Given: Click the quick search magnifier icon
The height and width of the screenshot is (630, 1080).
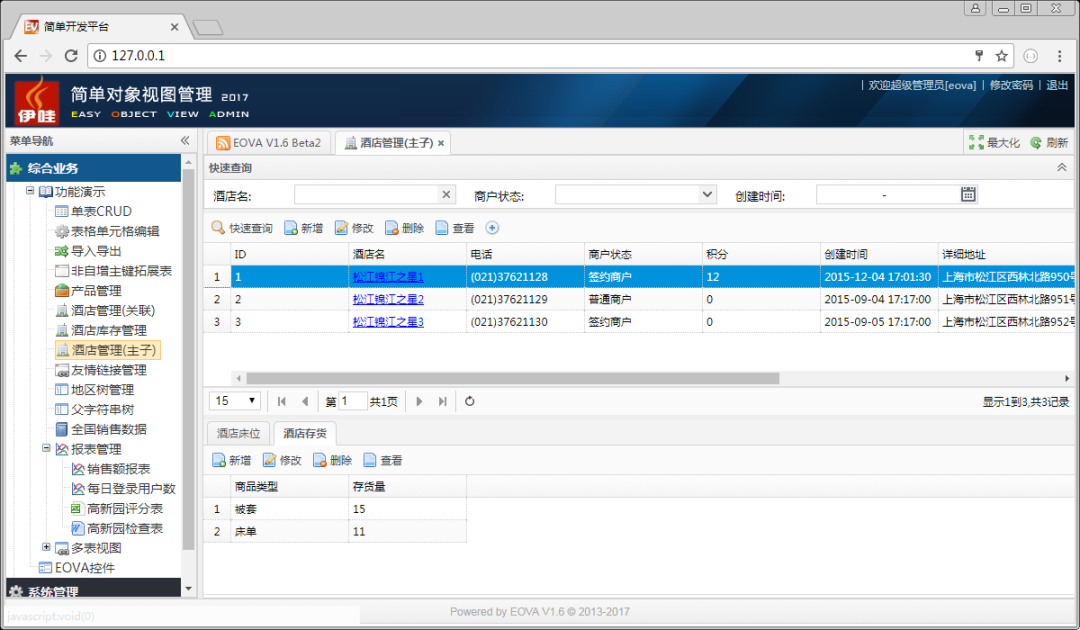Looking at the screenshot, I should (x=218, y=228).
